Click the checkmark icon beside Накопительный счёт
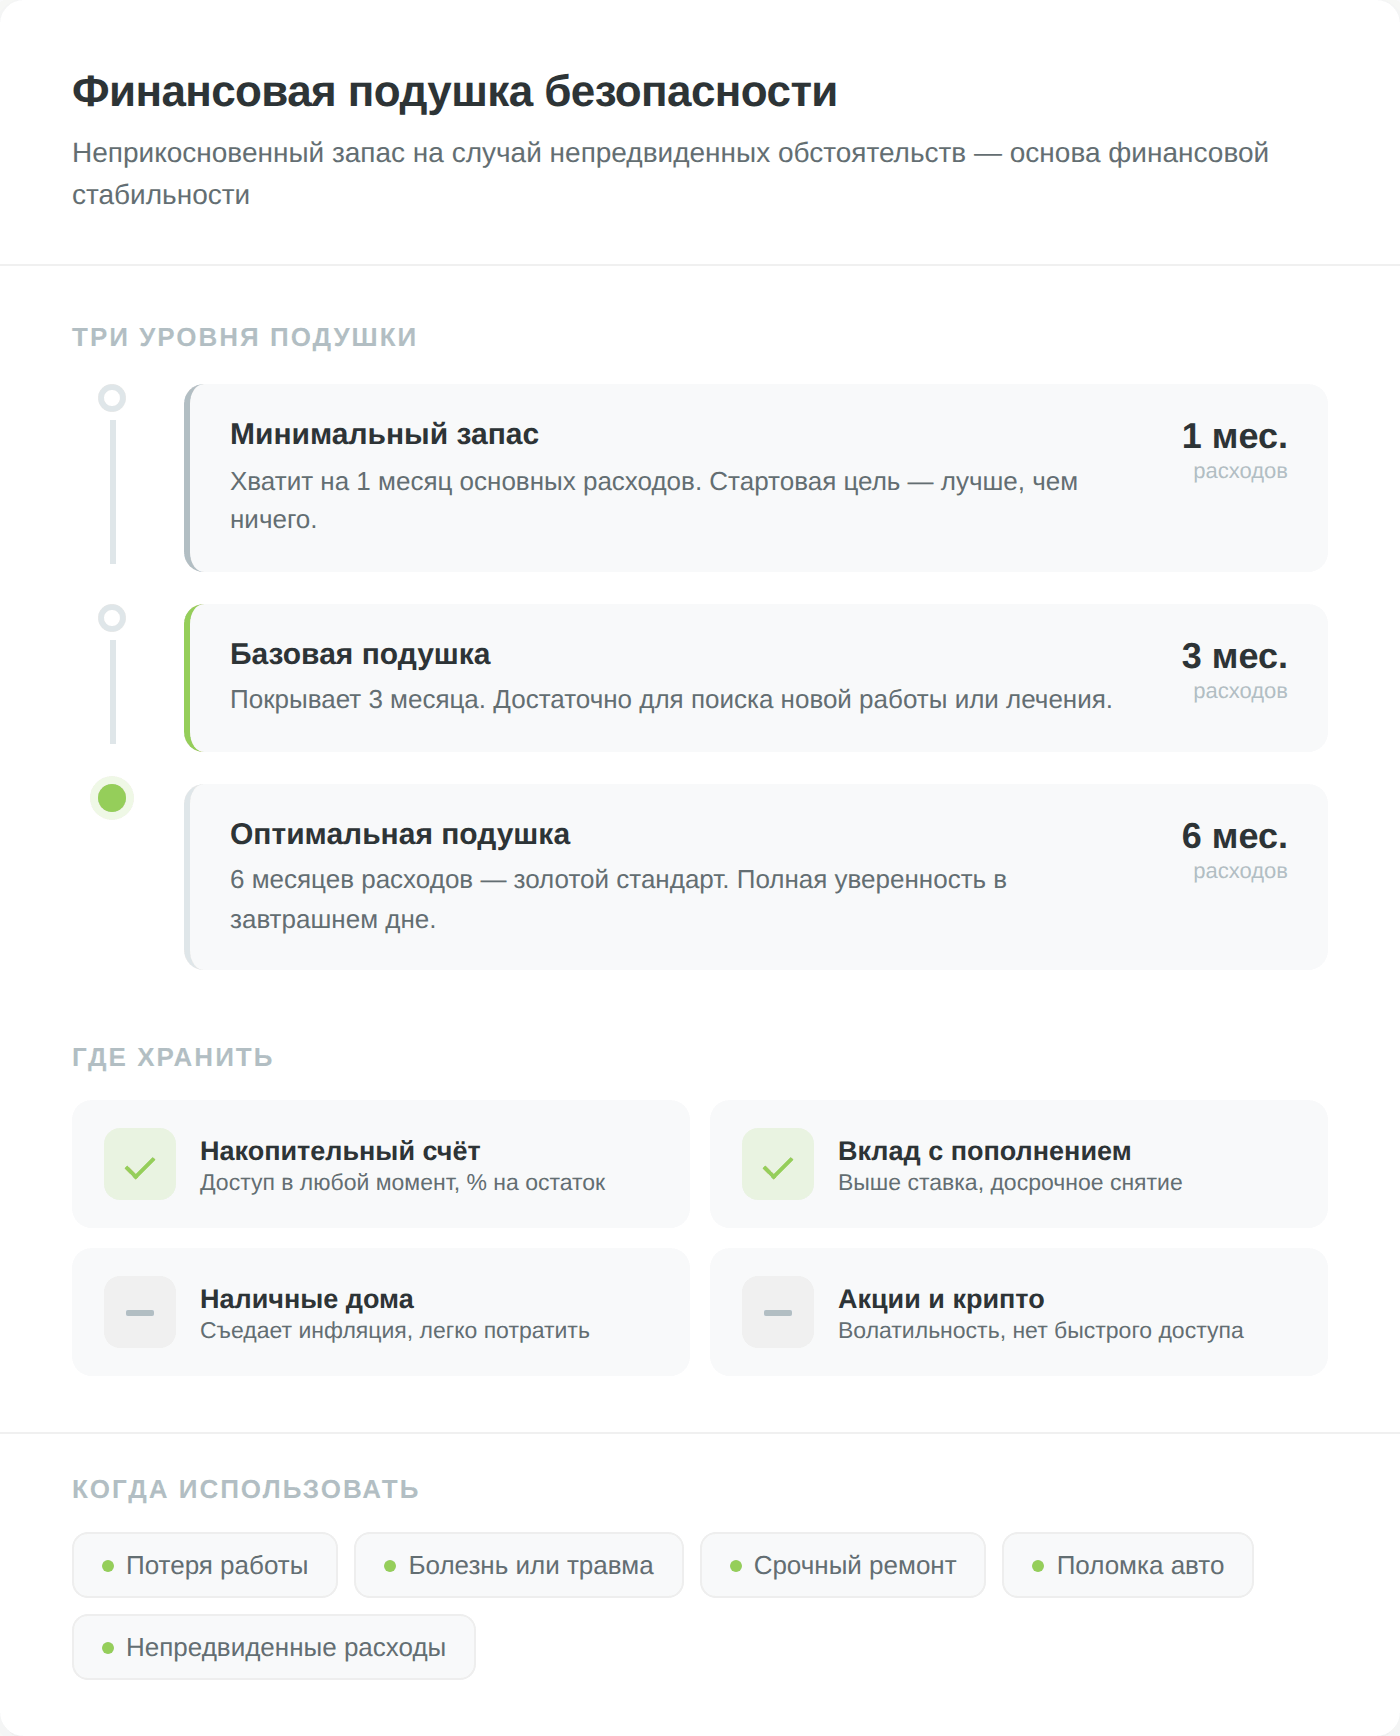The image size is (1400, 1736). [140, 1164]
